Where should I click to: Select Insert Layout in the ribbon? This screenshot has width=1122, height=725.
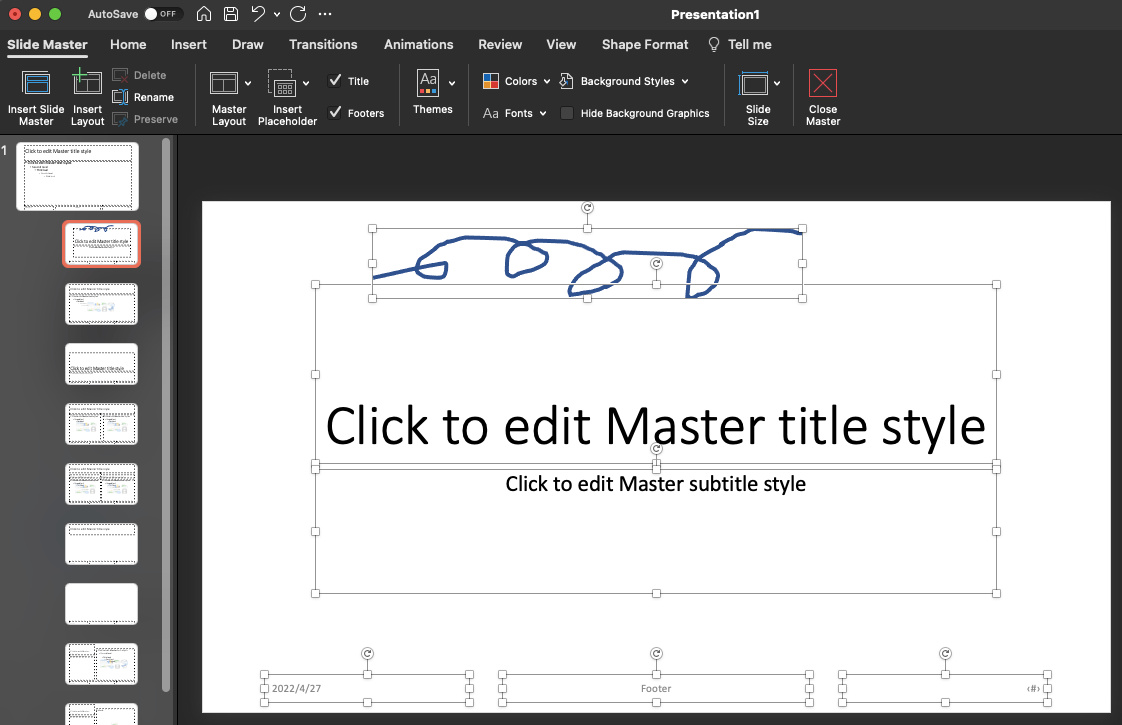(87, 96)
